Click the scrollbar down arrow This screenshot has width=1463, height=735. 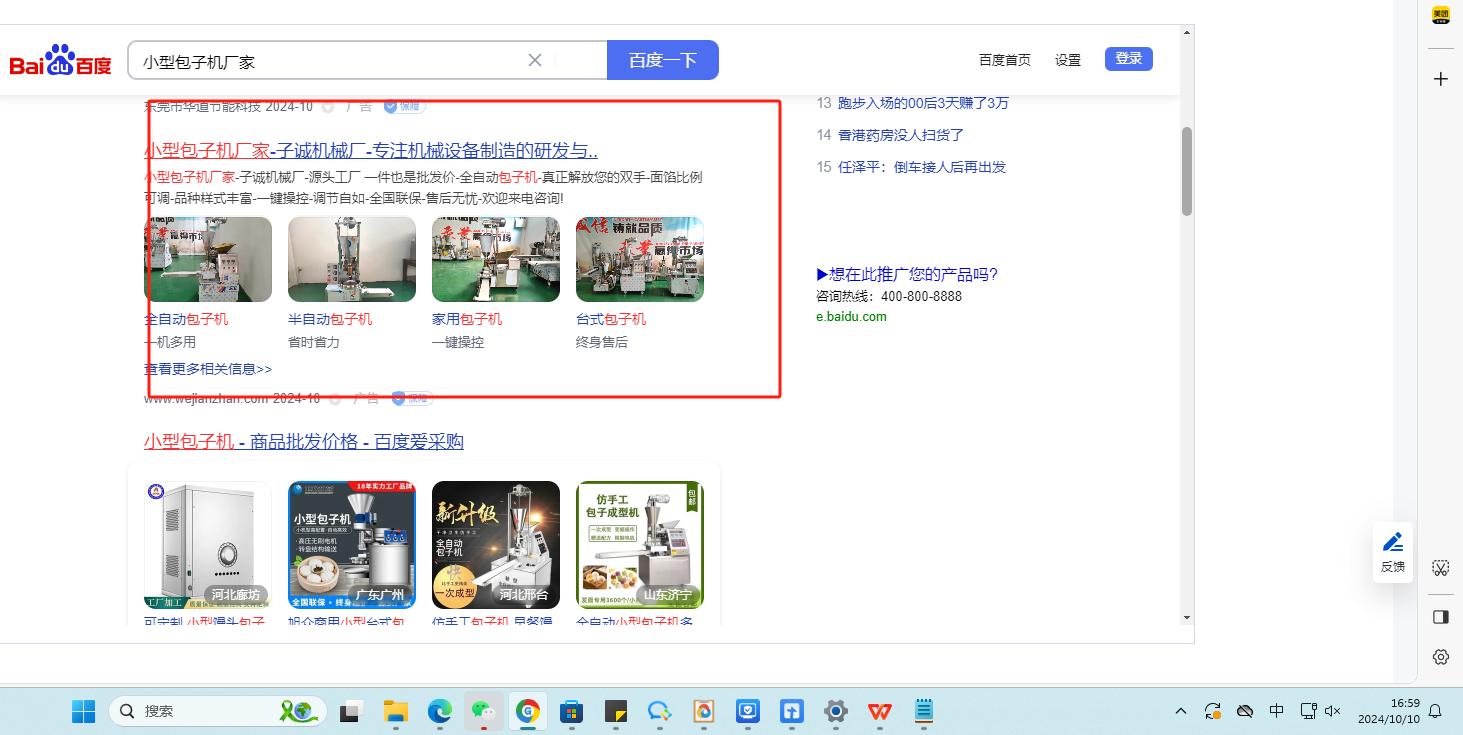[1187, 617]
